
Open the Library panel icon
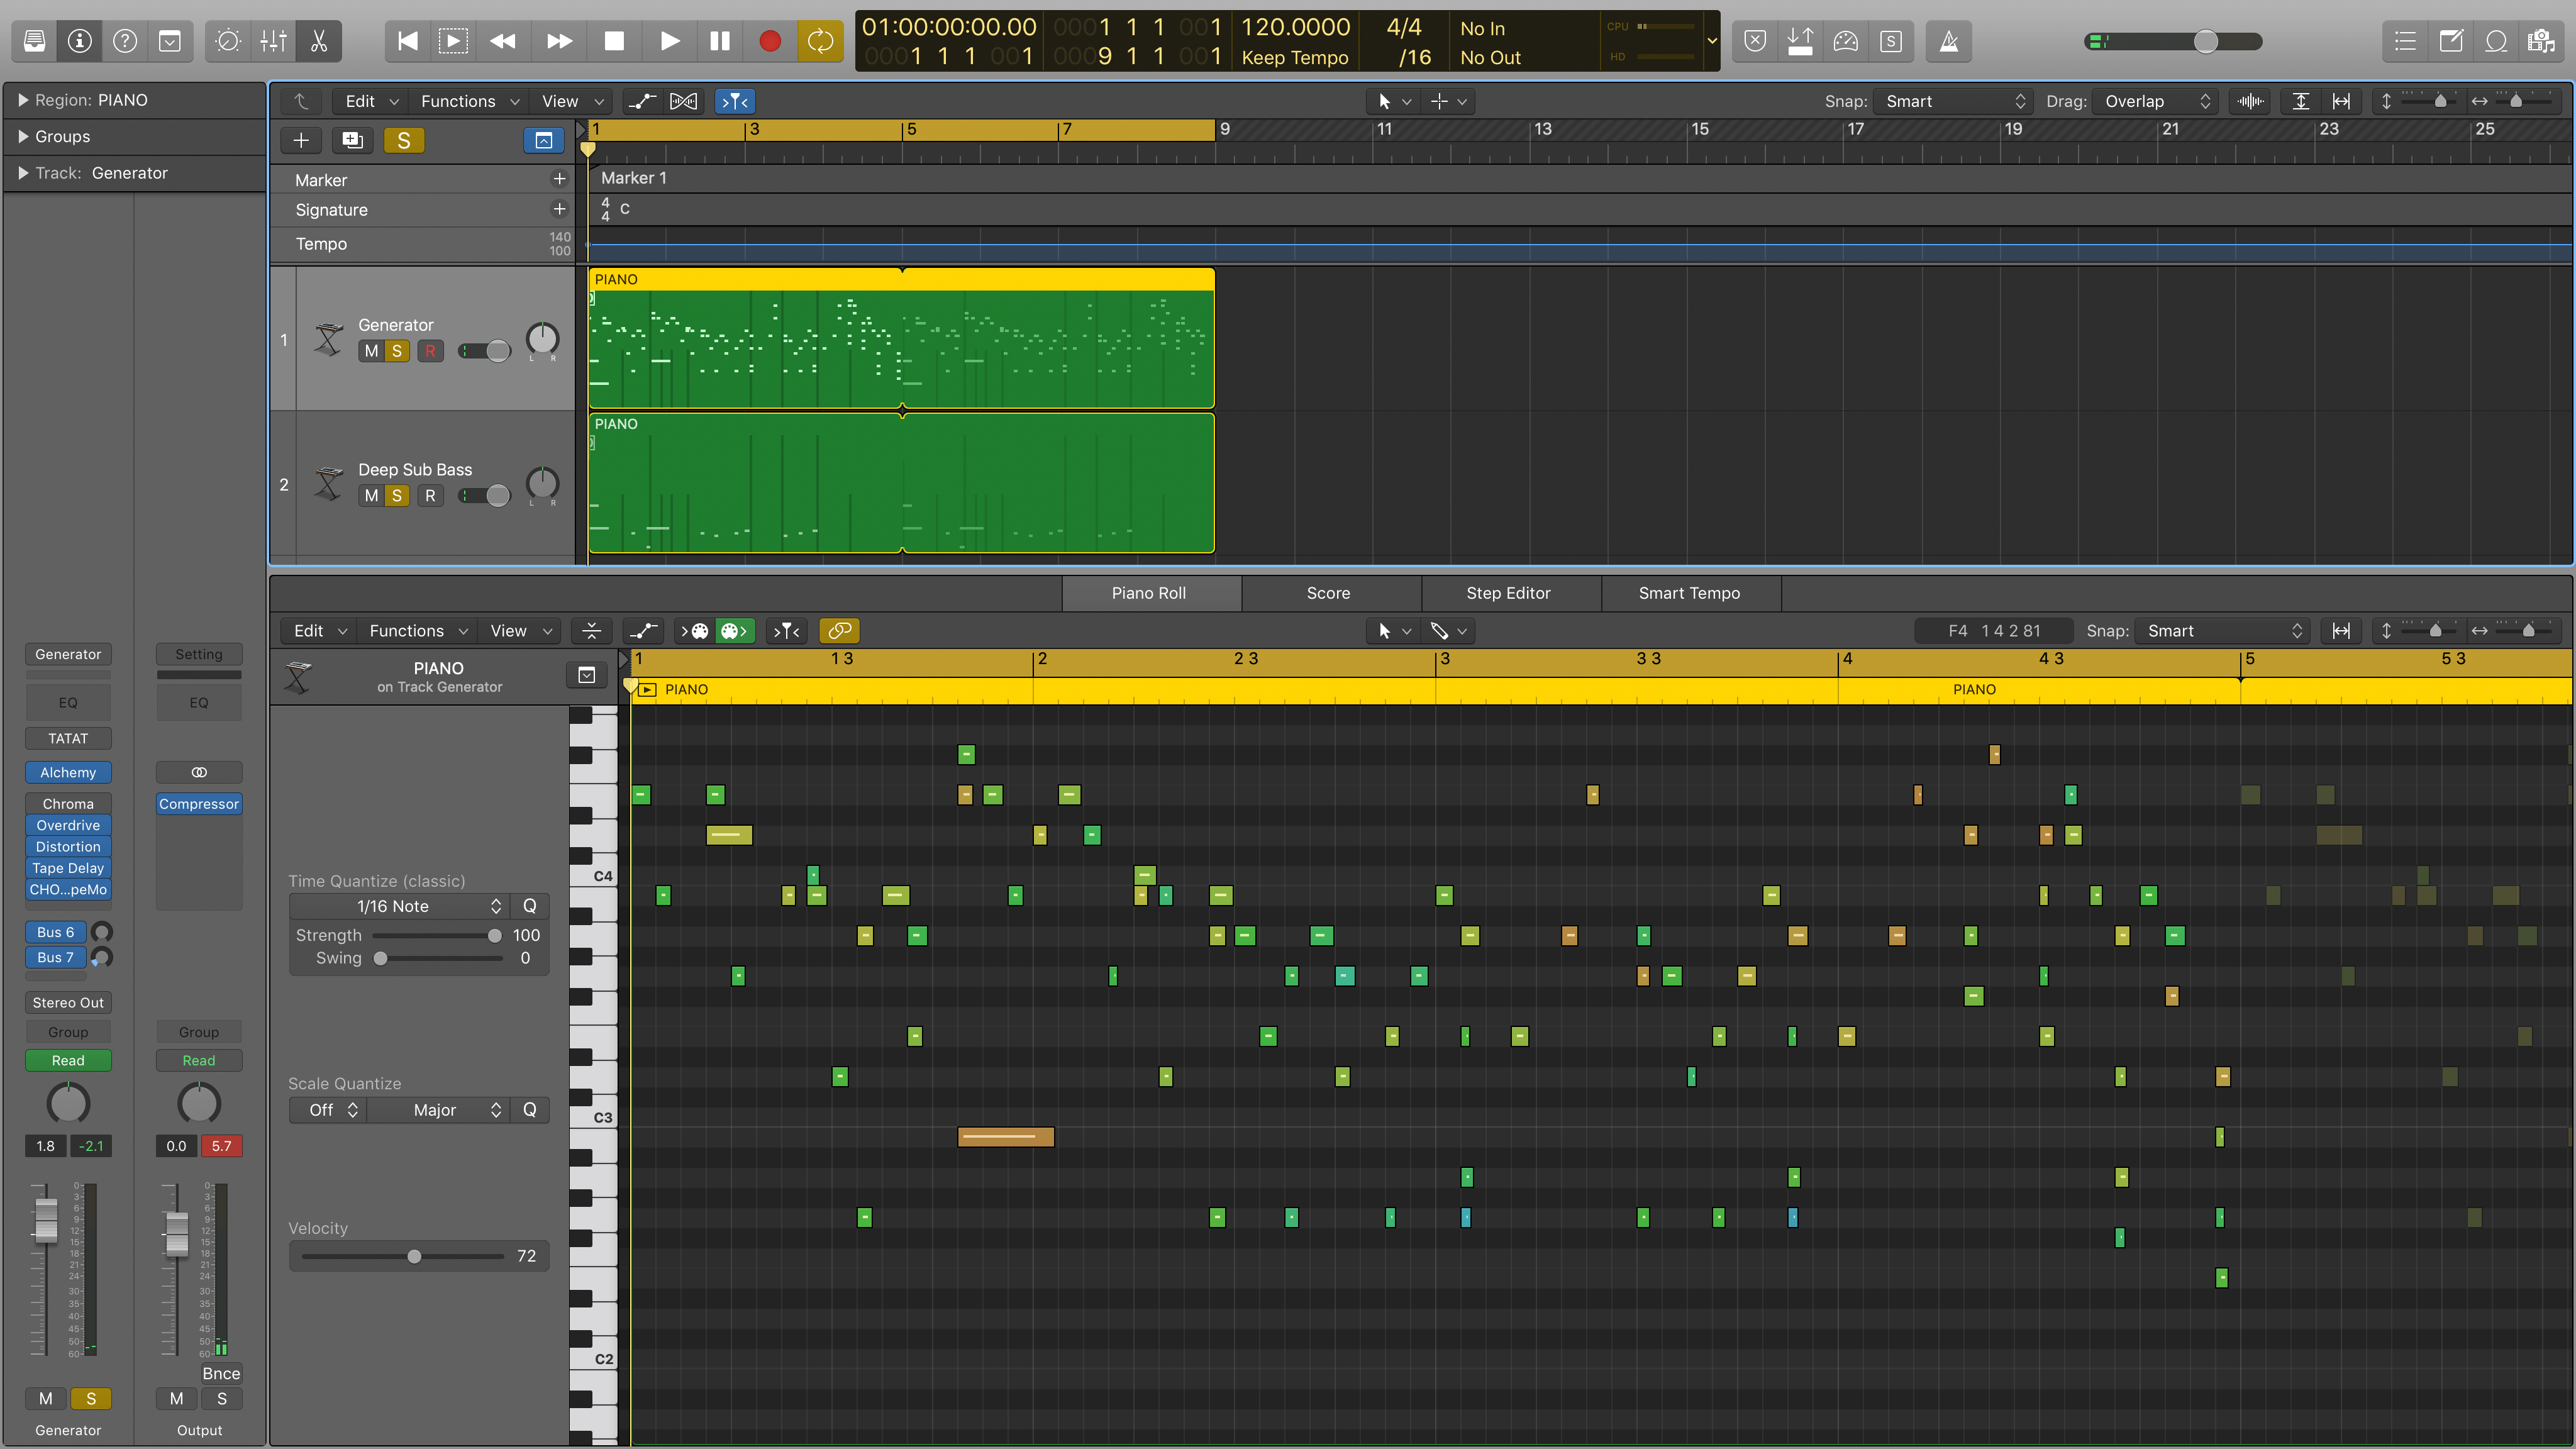coord(34,41)
